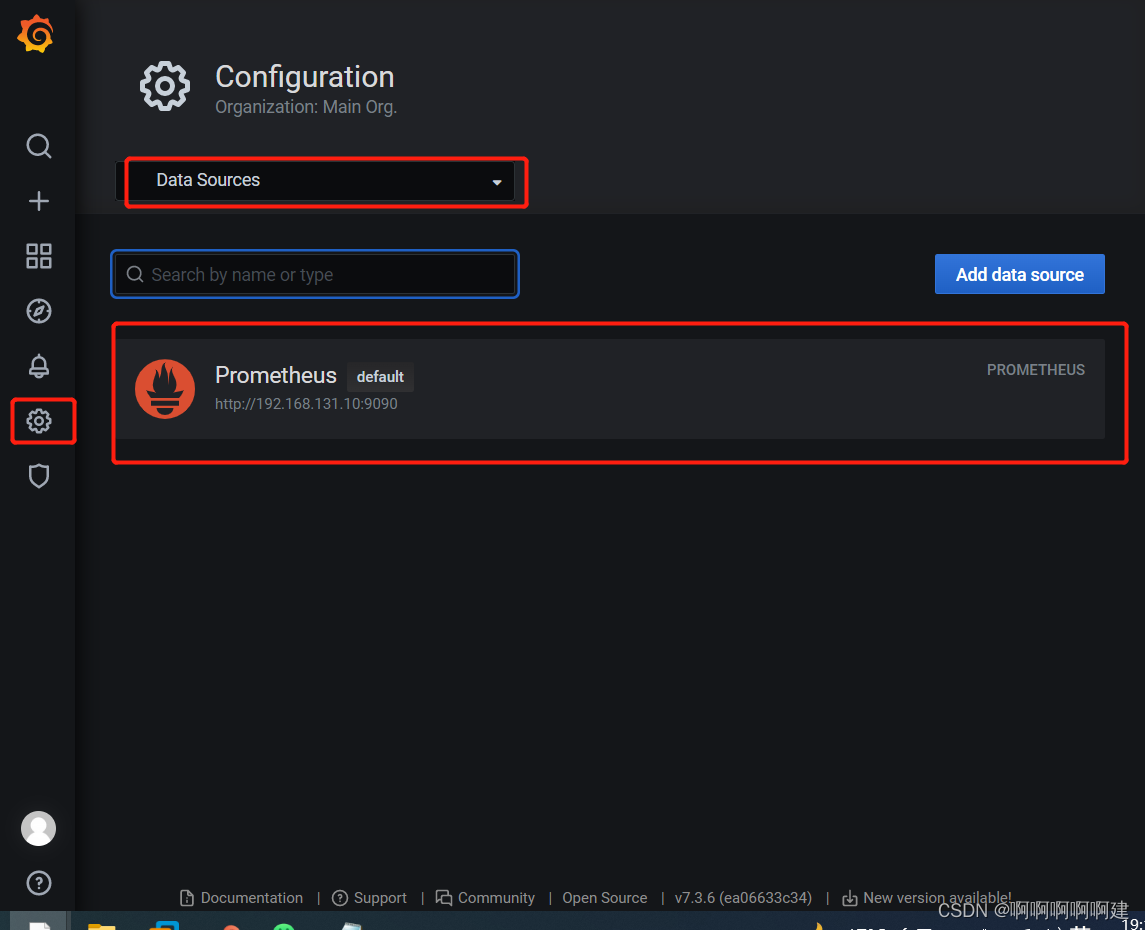Click the Add data source button
The image size is (1145, 930).
[x=1019, y=274]
